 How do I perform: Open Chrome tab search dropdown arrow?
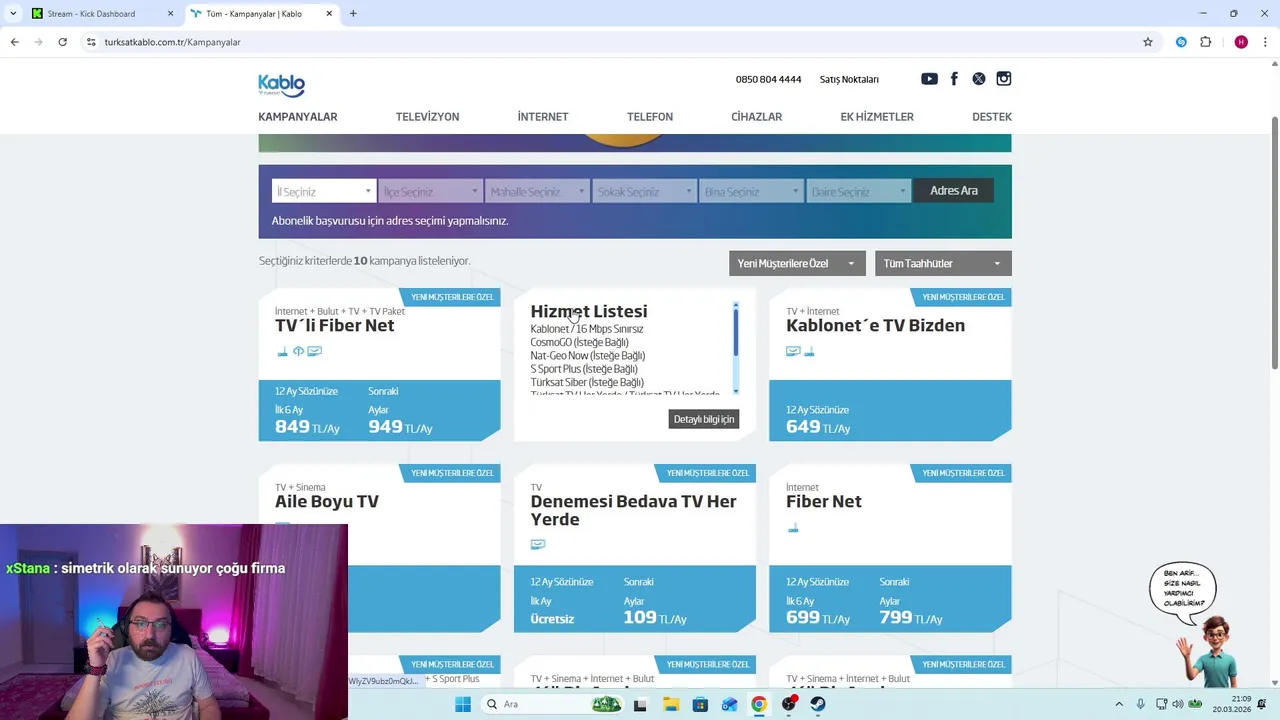click(13, 13)
